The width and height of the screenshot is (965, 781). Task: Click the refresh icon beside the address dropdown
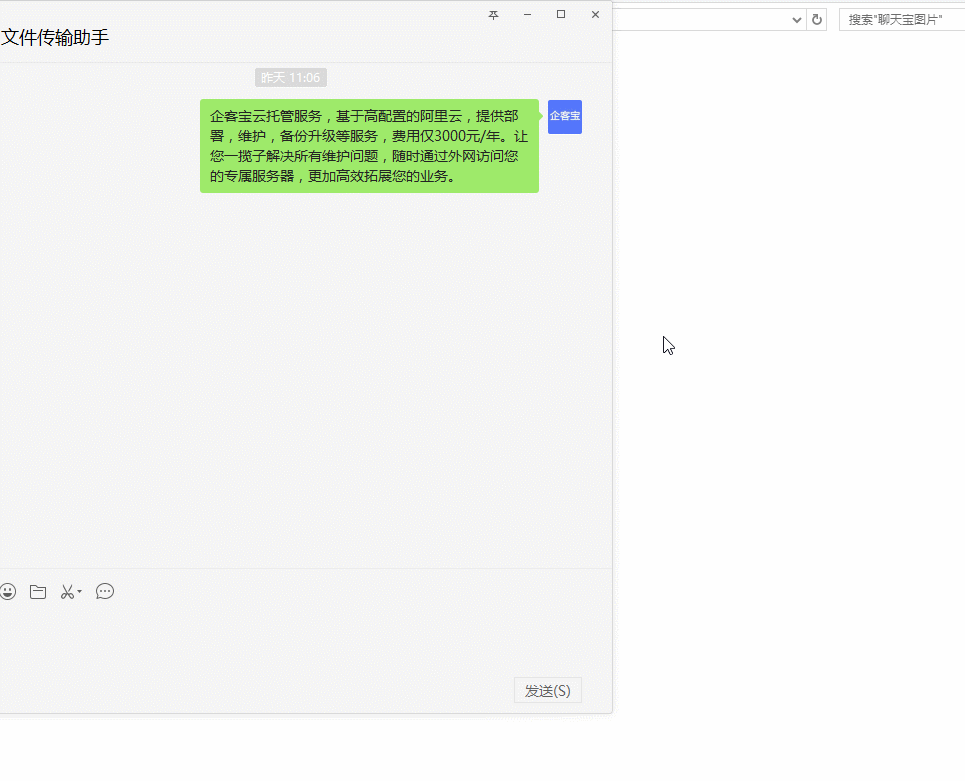click(817, 19)
